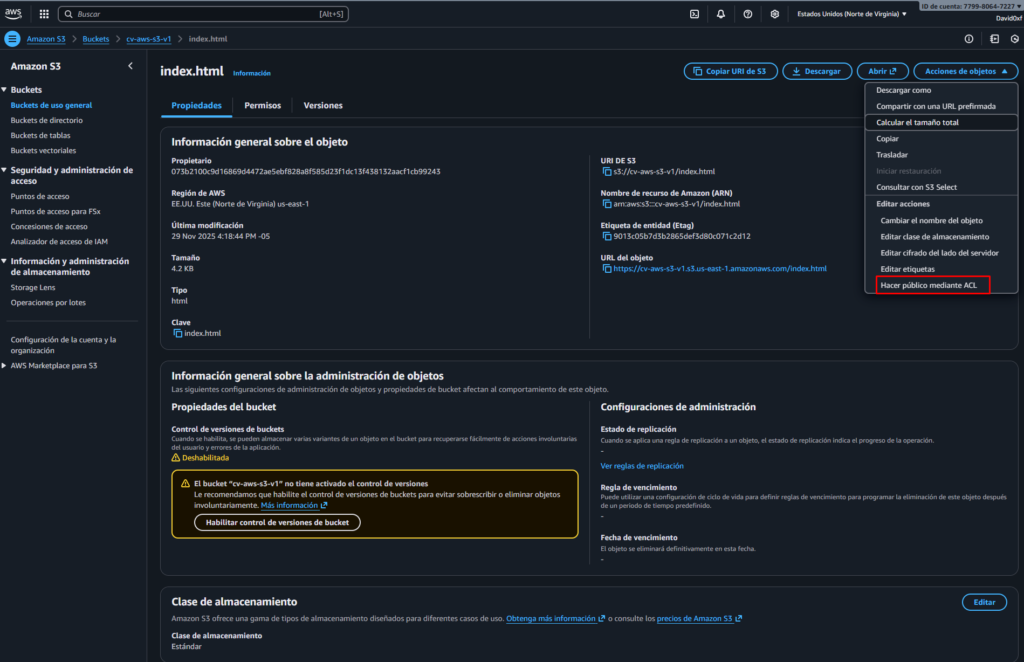
Task: Open the Ver reglas de replicación link
Action: [642, 466]
